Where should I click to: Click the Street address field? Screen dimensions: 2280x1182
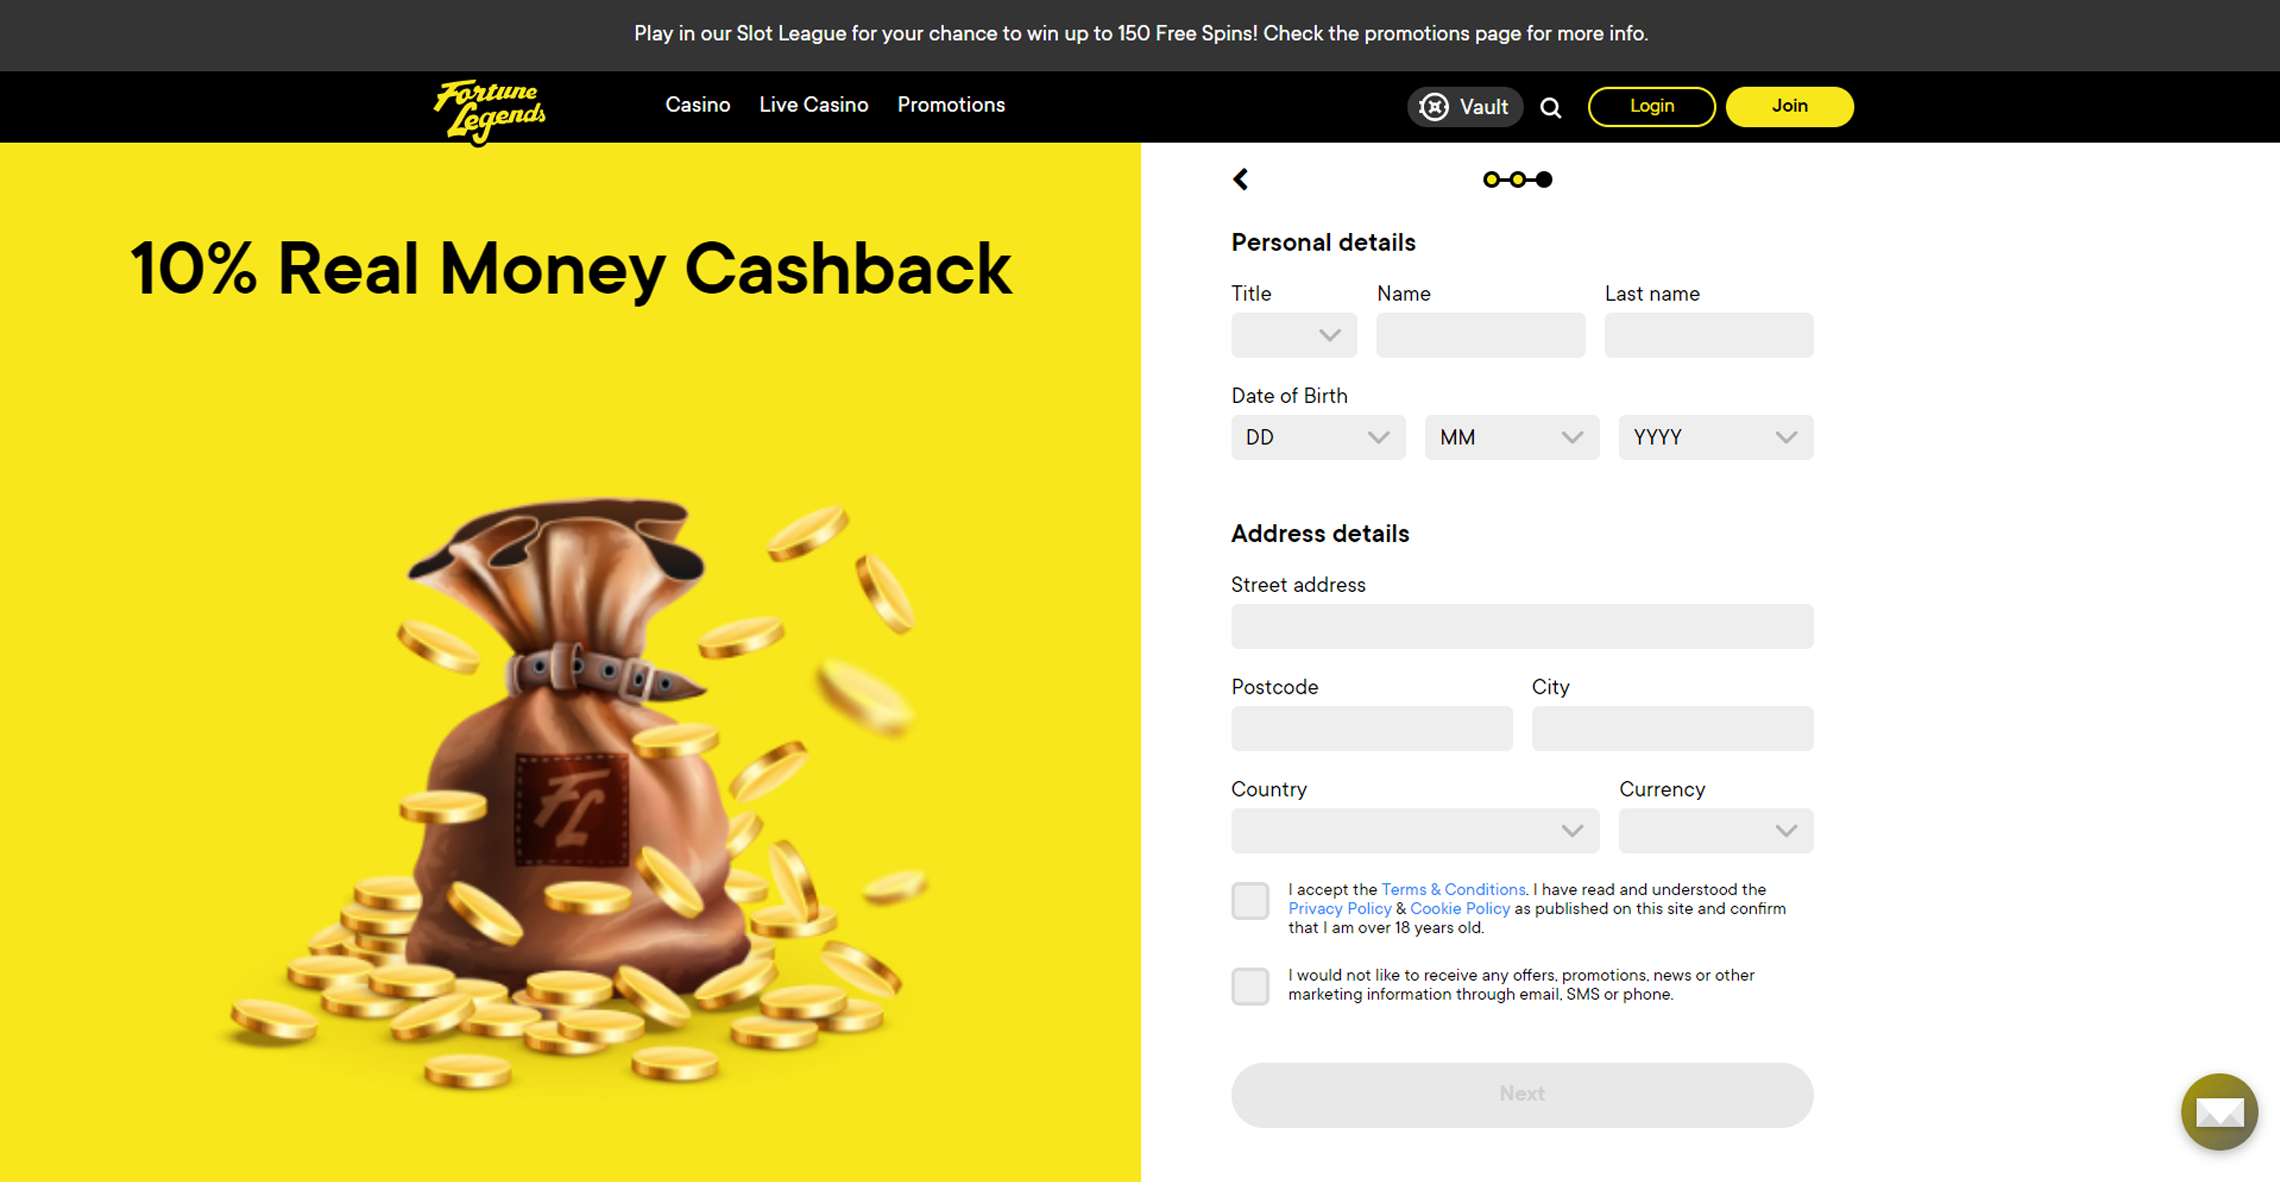click(1522, 626)
